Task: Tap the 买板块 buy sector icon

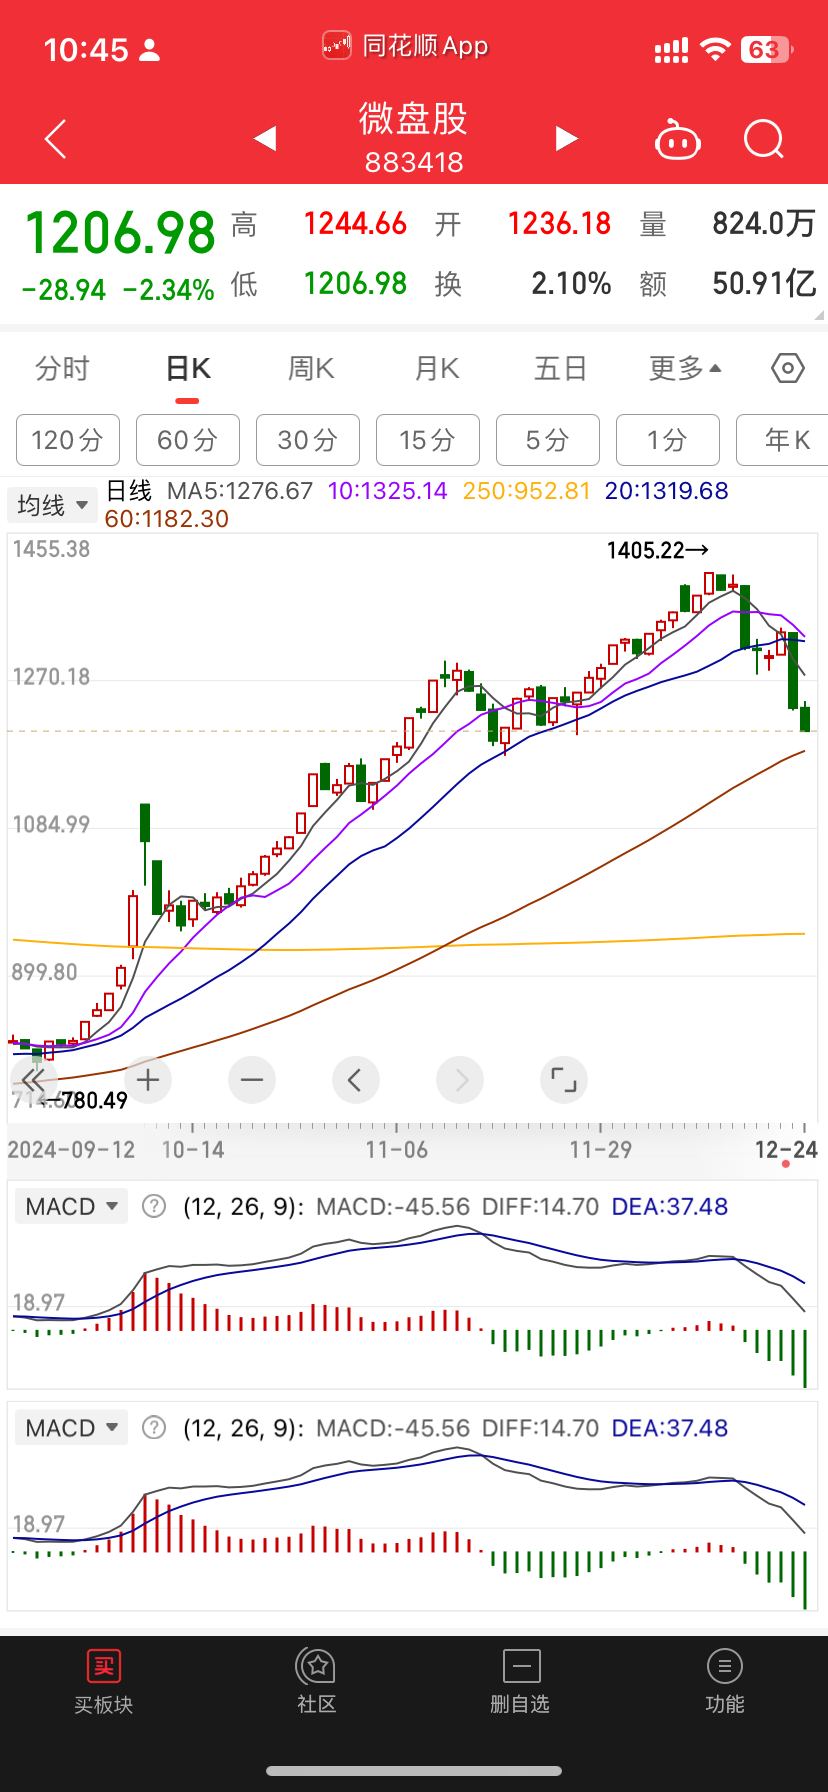Action: [x=103, y=1681]
